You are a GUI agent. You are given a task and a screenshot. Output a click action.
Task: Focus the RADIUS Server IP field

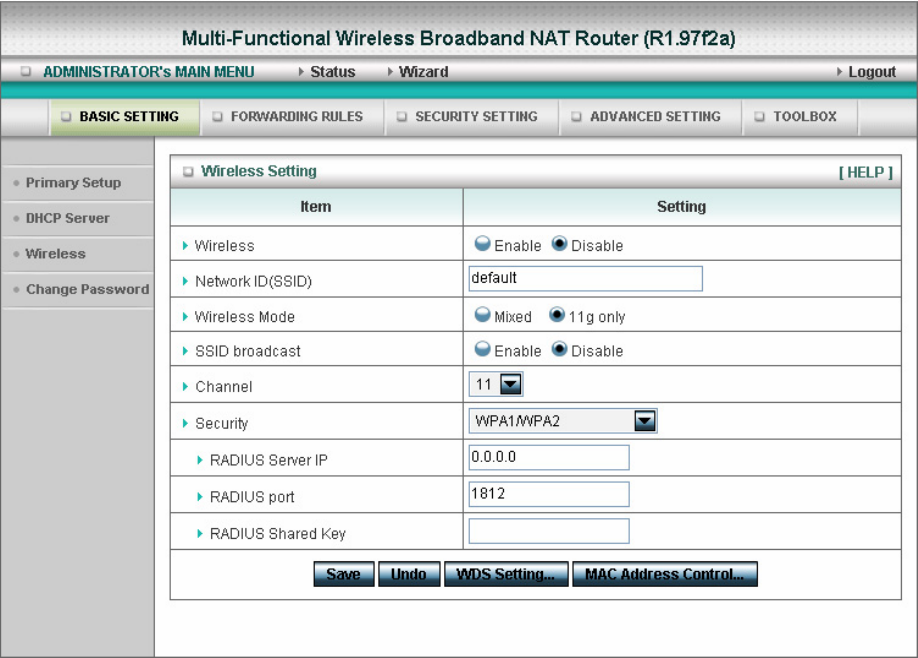tap(549, 457)
